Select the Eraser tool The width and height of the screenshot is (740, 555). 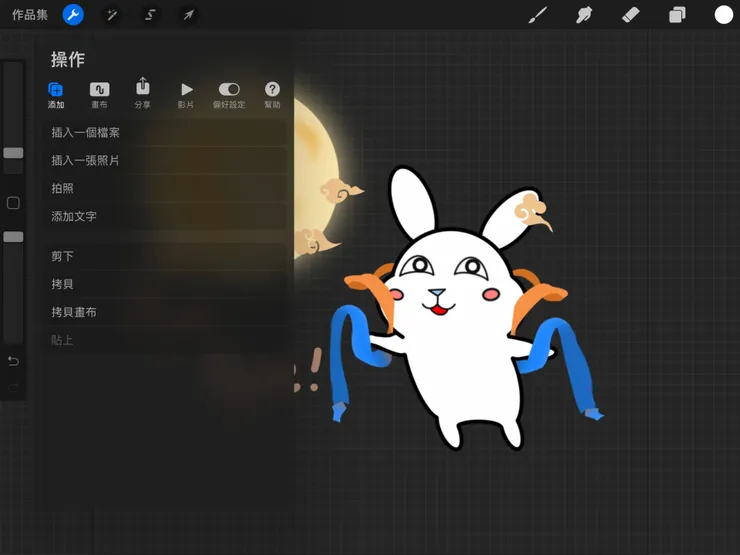[x=630, y=15]
